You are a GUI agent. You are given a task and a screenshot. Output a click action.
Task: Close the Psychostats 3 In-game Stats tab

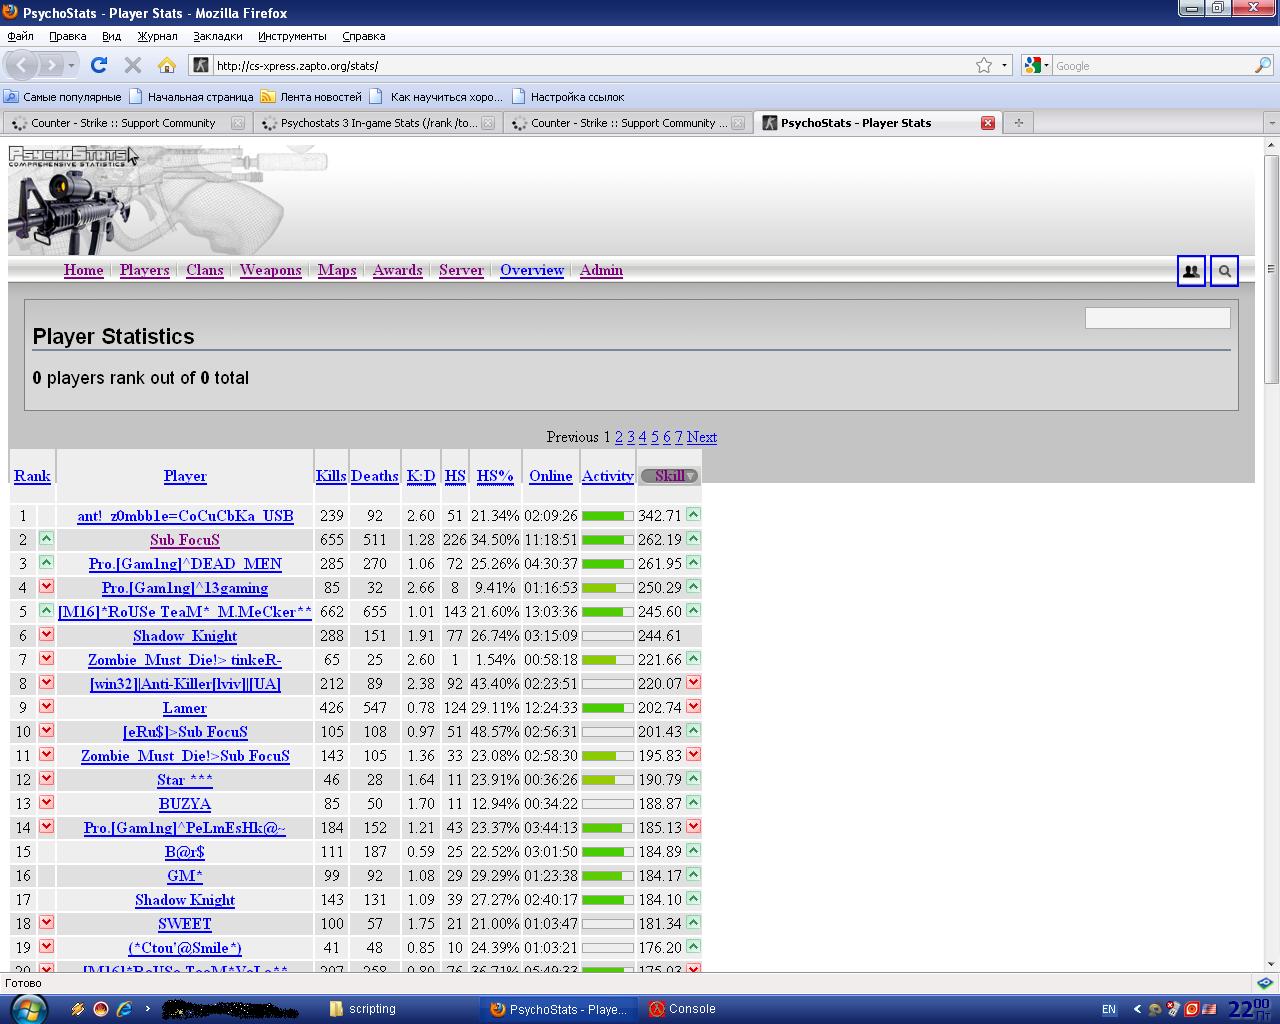[488, 123]
